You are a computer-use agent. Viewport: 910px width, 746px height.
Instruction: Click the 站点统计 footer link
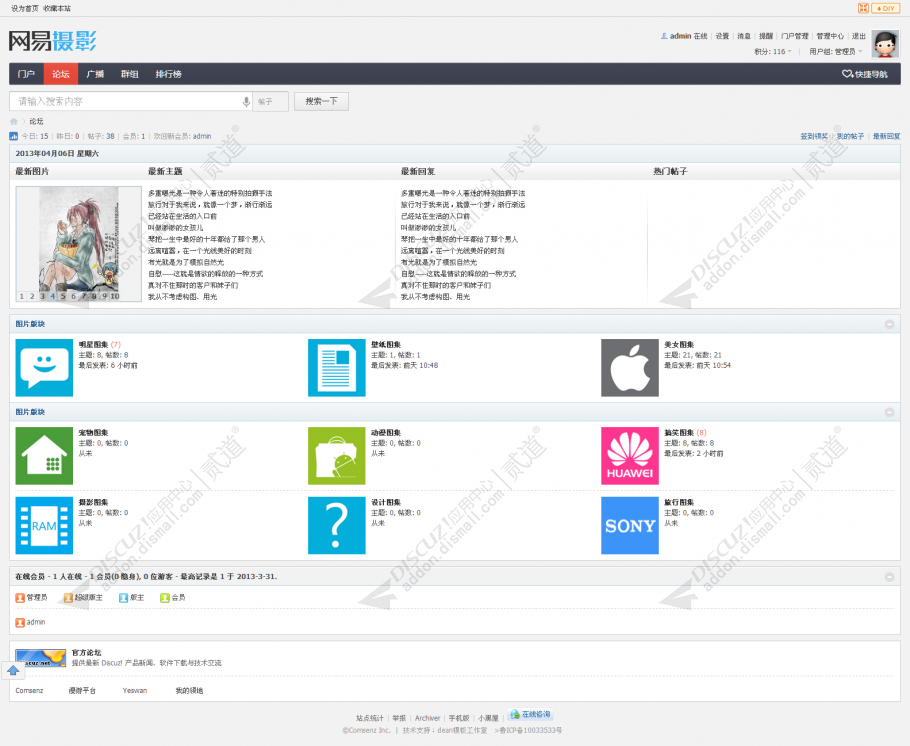[370, 718]
